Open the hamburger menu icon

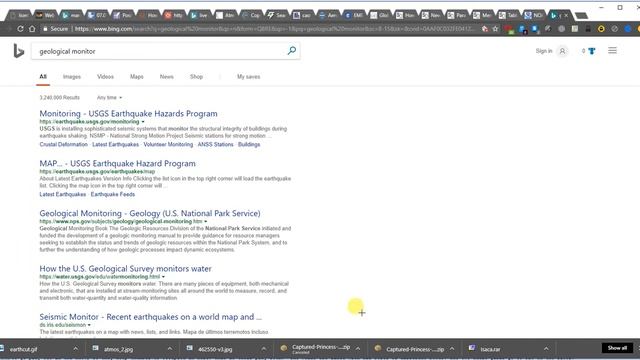pos(612,51)
